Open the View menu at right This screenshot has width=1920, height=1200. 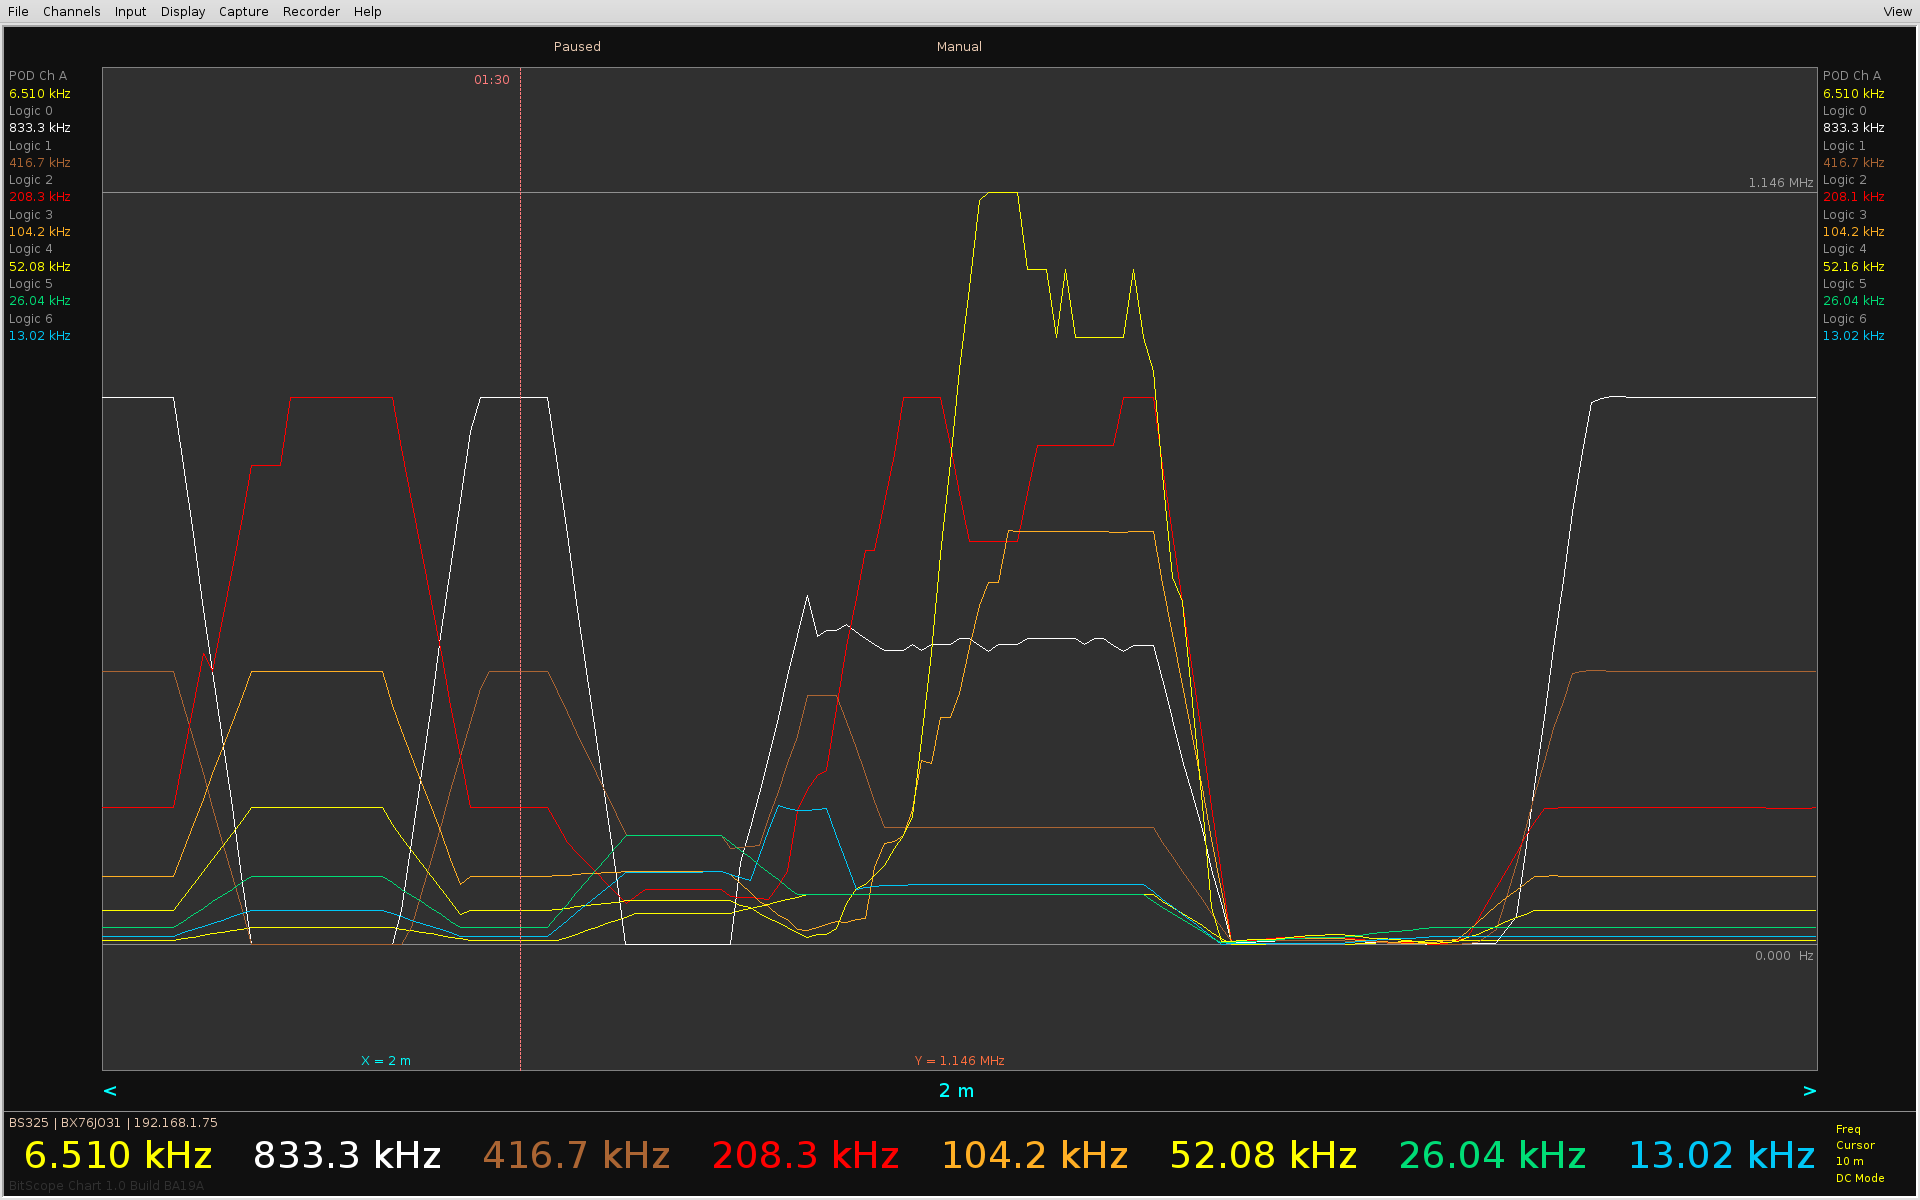point(1897,12)
